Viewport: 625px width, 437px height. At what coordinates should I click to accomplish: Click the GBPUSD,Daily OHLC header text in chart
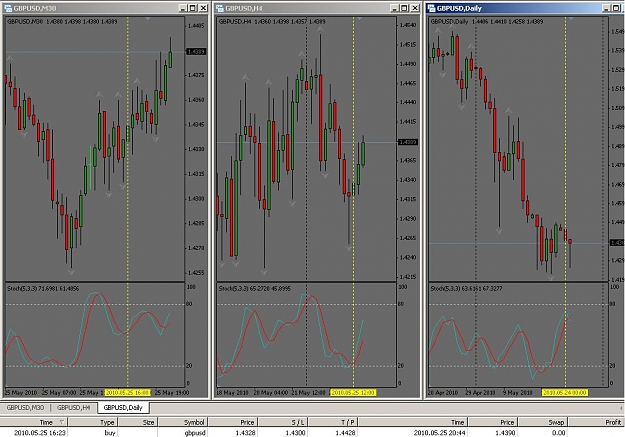click(x=487, y=22)
